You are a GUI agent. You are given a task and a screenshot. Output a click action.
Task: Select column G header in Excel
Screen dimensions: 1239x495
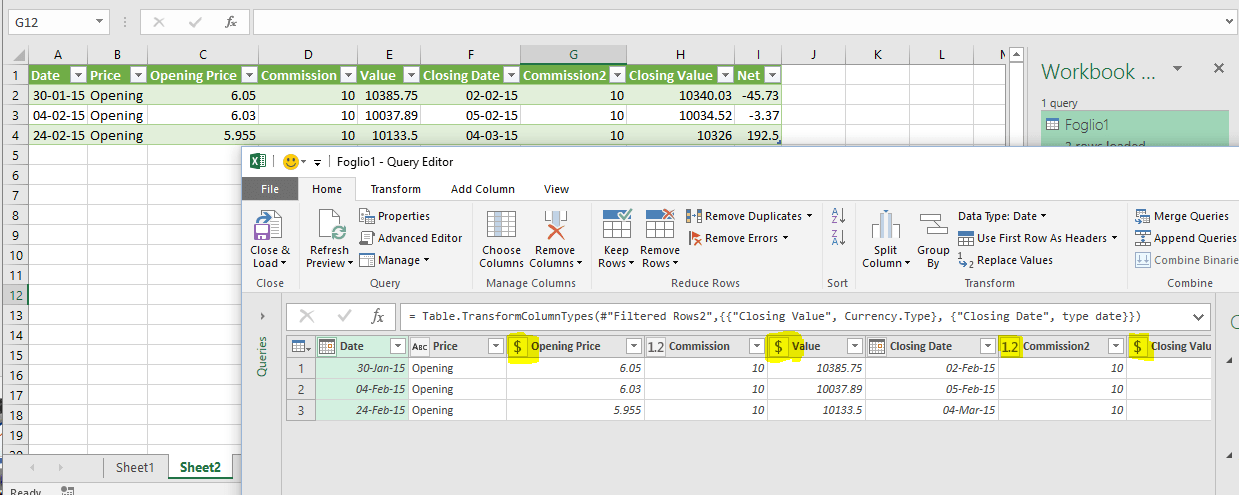pos(573,54)
